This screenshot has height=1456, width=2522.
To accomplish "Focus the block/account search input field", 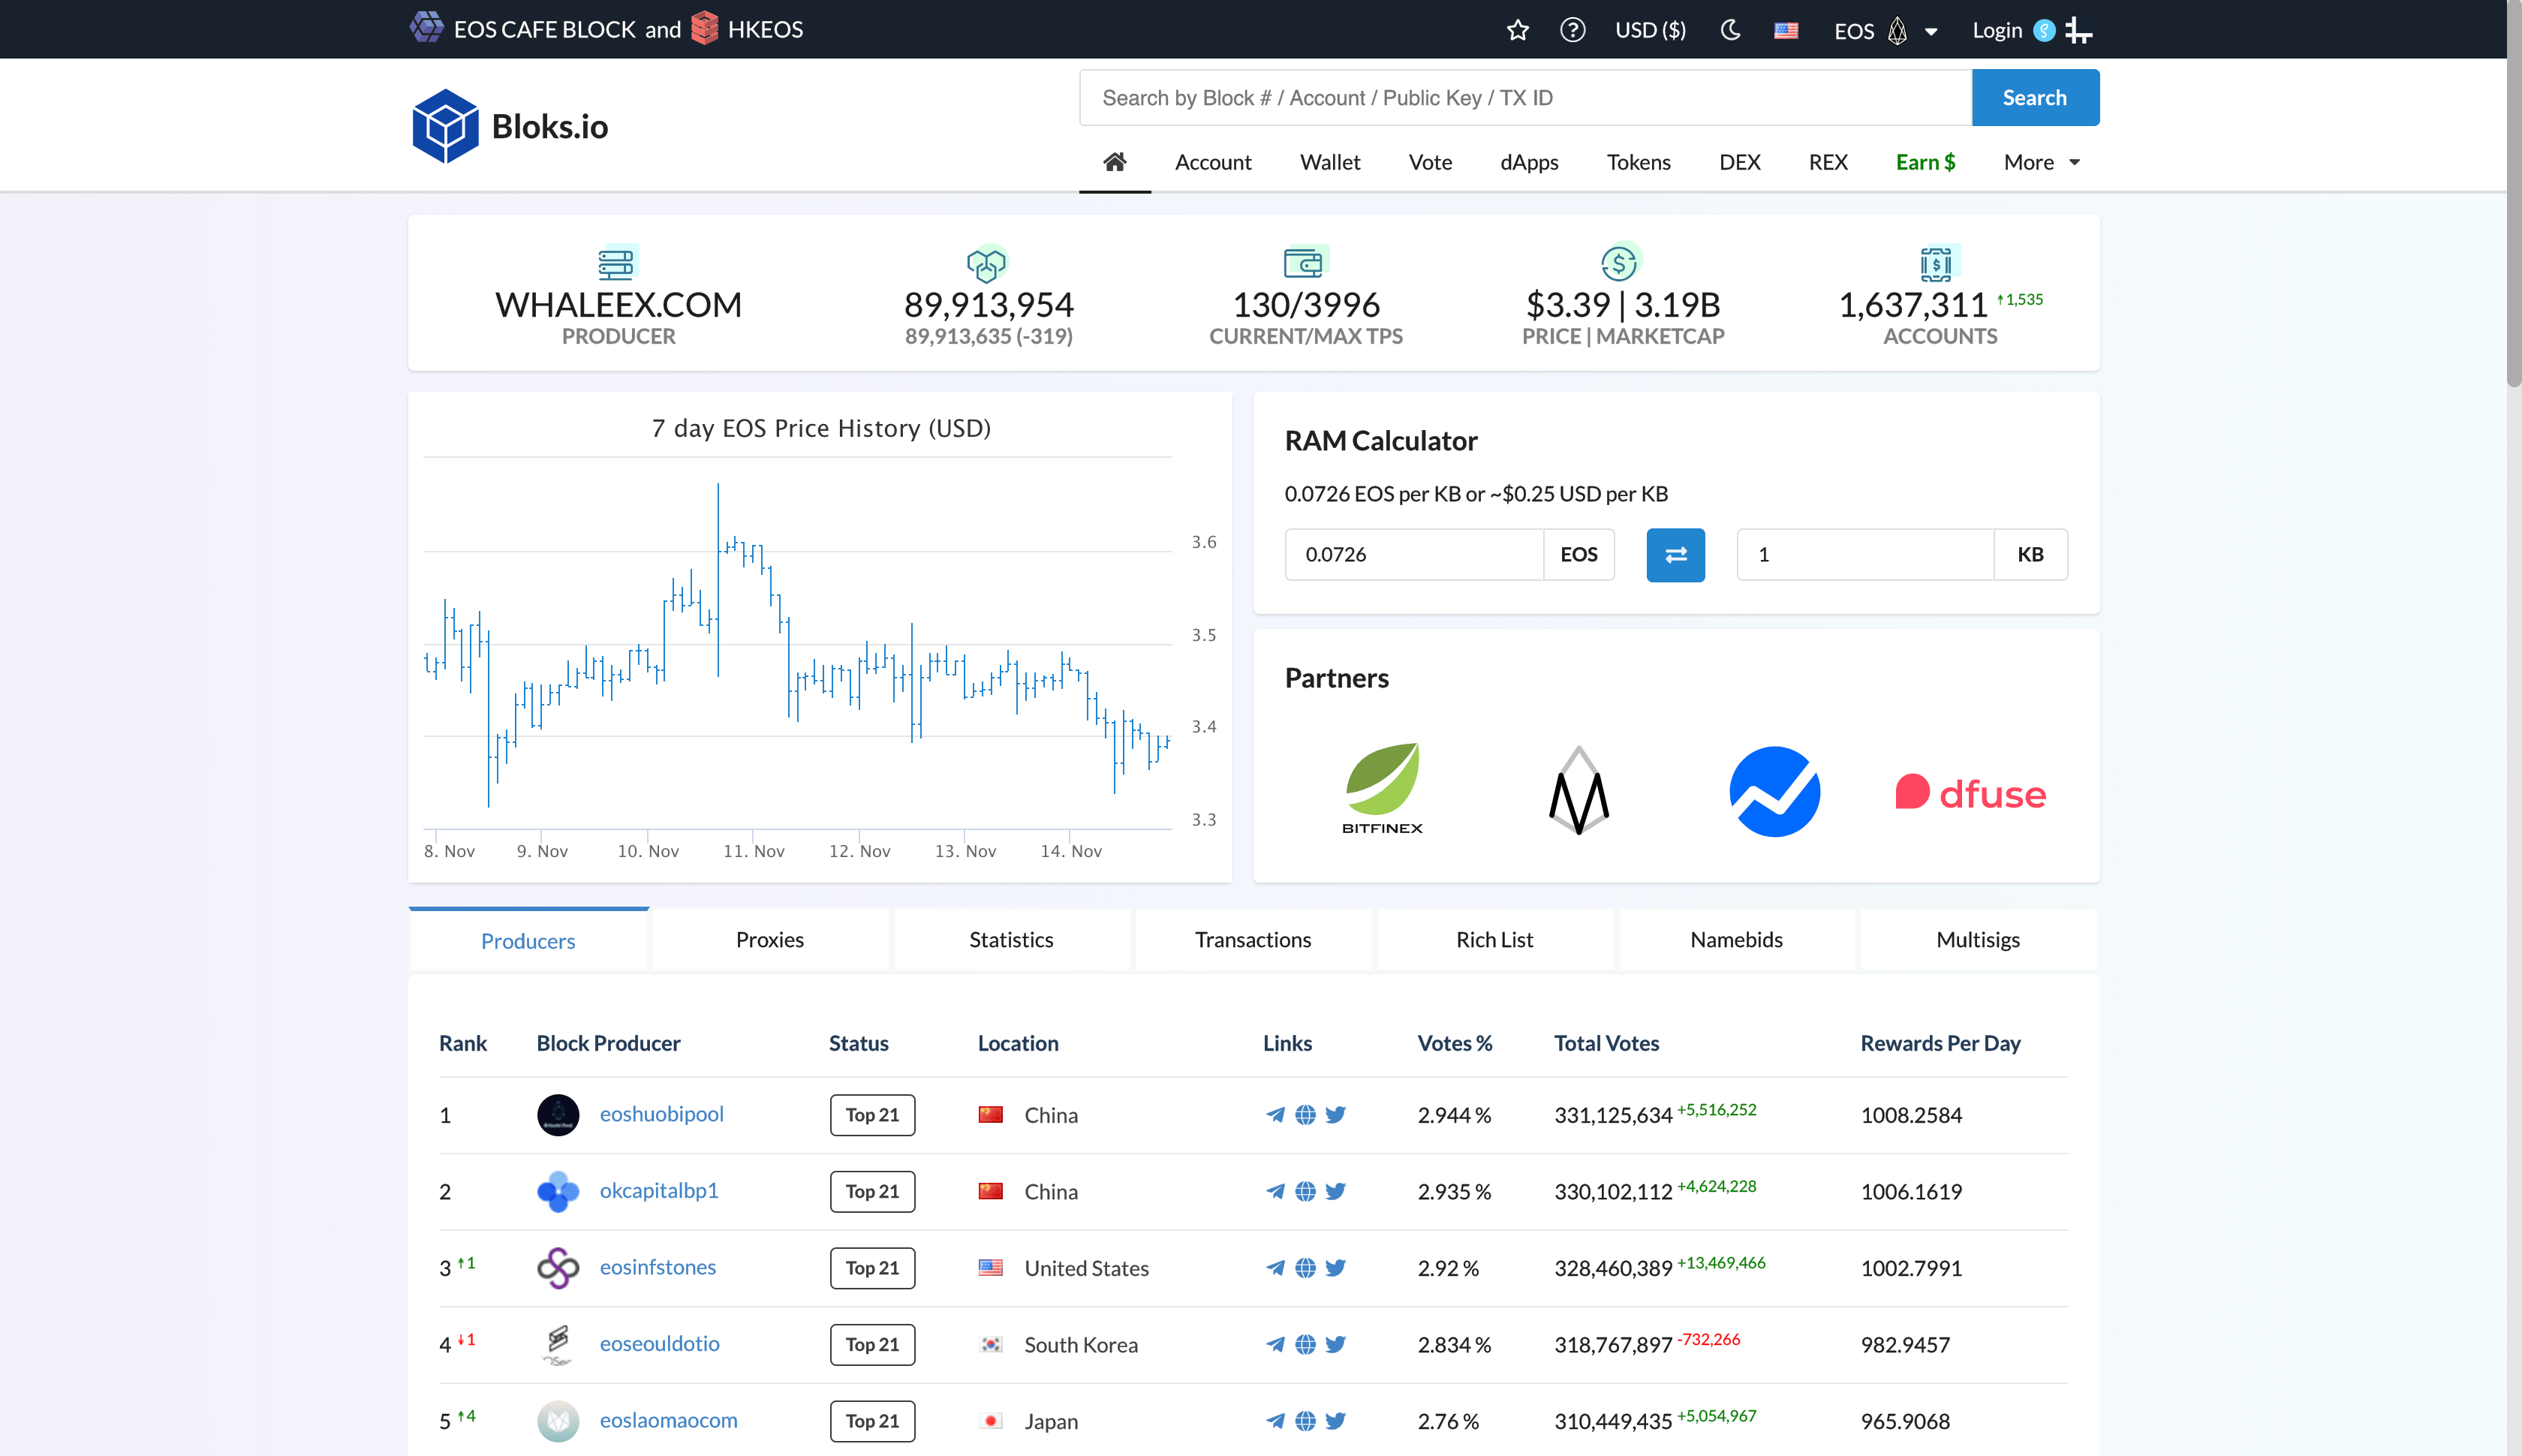I will pos(1525,98).
